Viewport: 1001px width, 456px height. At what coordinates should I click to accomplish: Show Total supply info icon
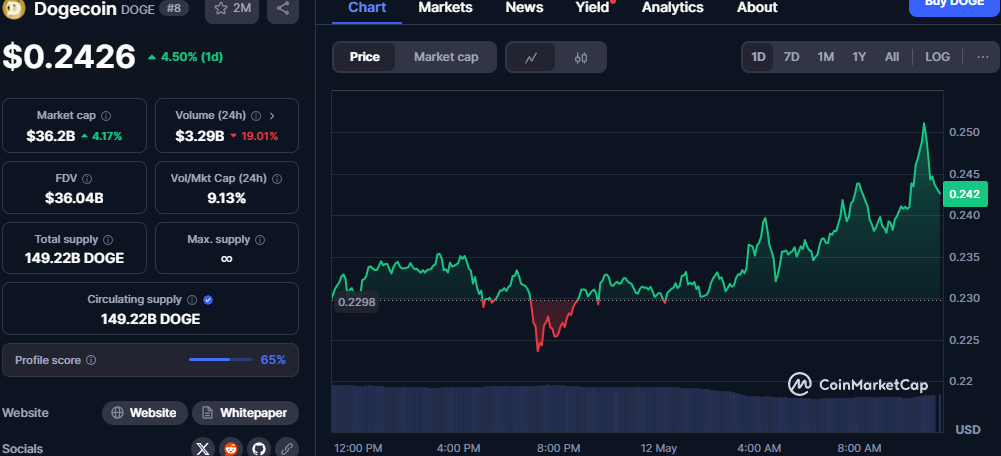108,239
